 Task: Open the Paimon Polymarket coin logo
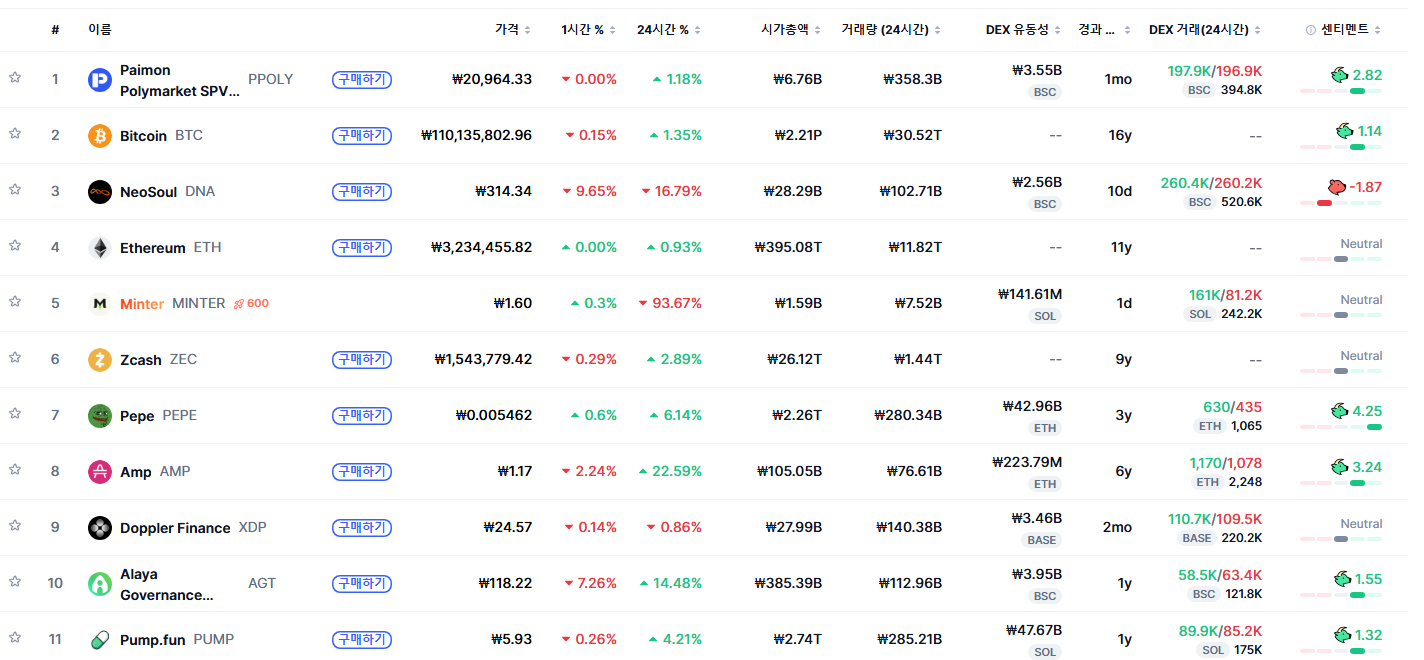pos(100,80)
